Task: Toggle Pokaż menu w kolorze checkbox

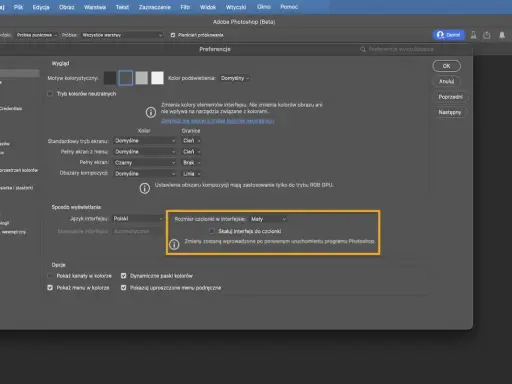Action: point(50,287)
